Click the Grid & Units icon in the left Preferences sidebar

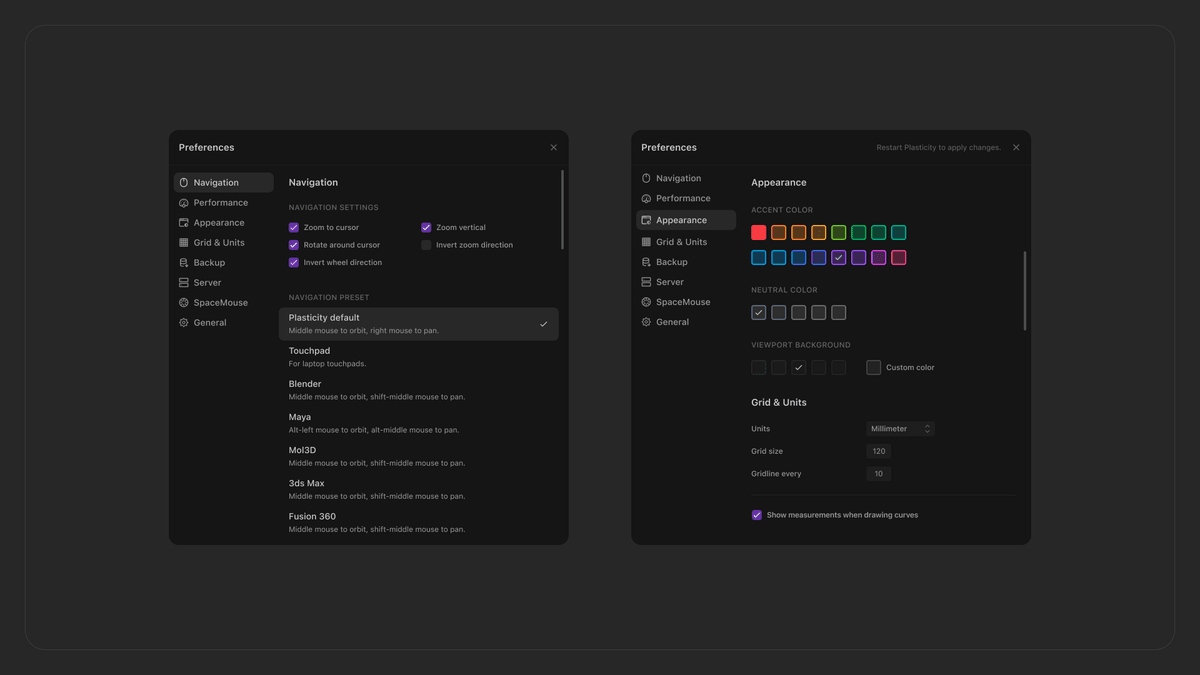pos(184,243)
